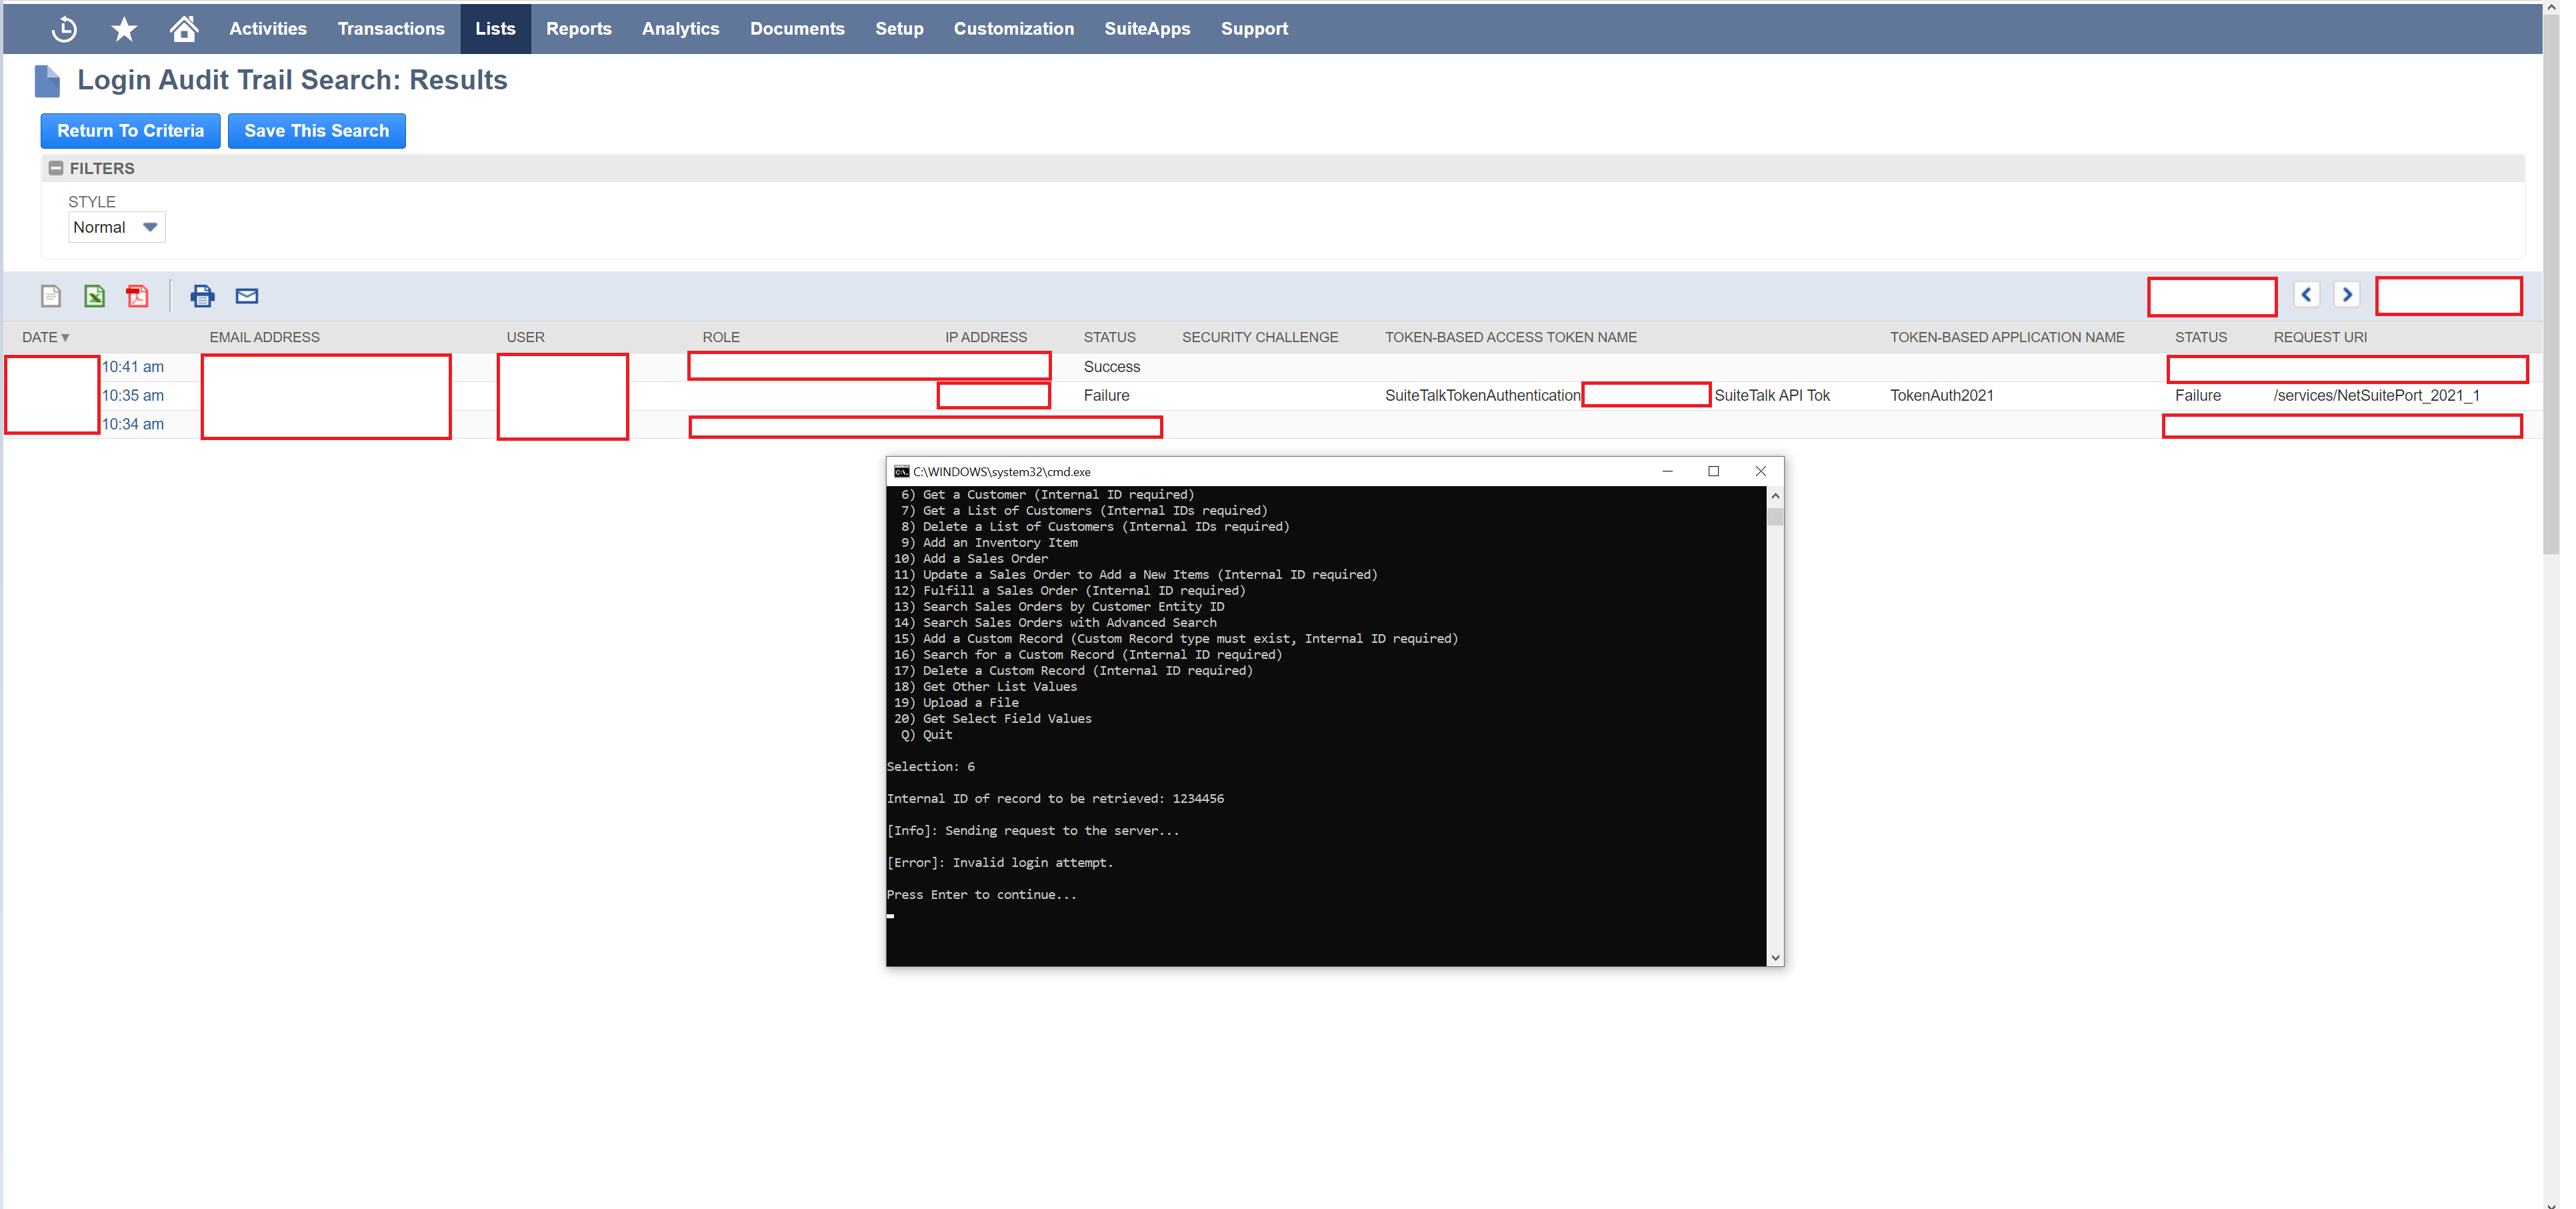Image resolution: width=2576 pixels, height=1209 pixels.
Task: Go to next page of results
Action: tap(2347, 294)
